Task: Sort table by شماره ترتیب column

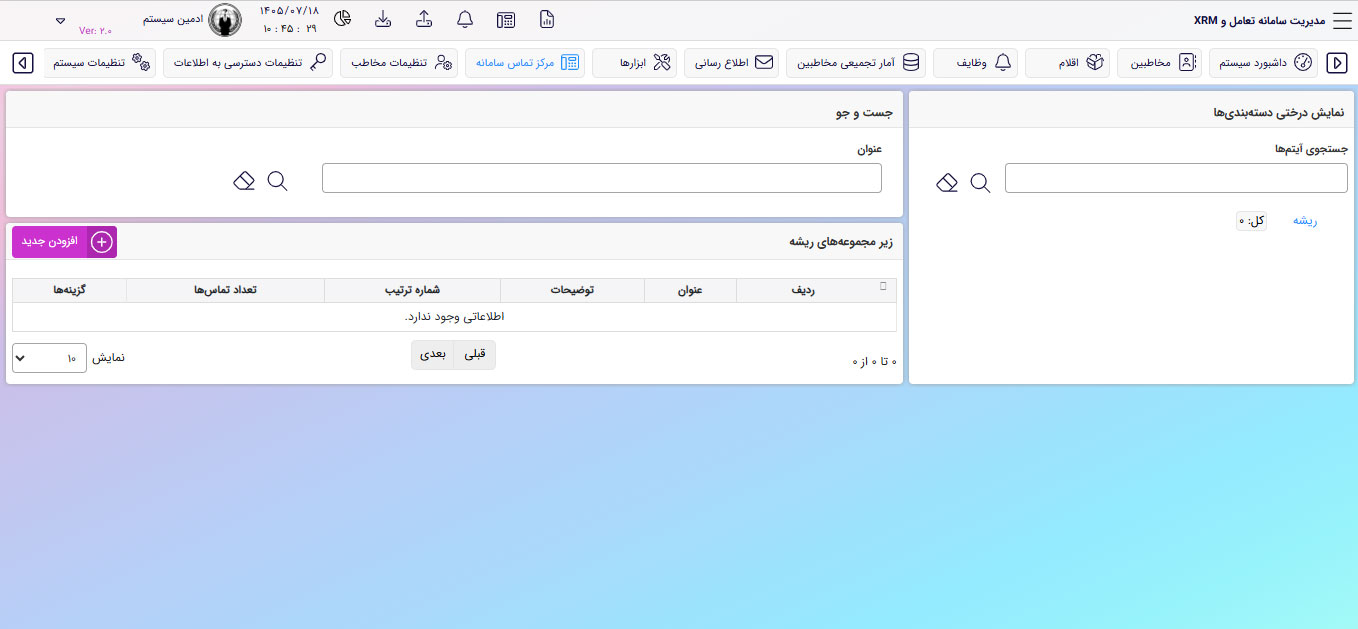Action: click(x=413, y=290)
